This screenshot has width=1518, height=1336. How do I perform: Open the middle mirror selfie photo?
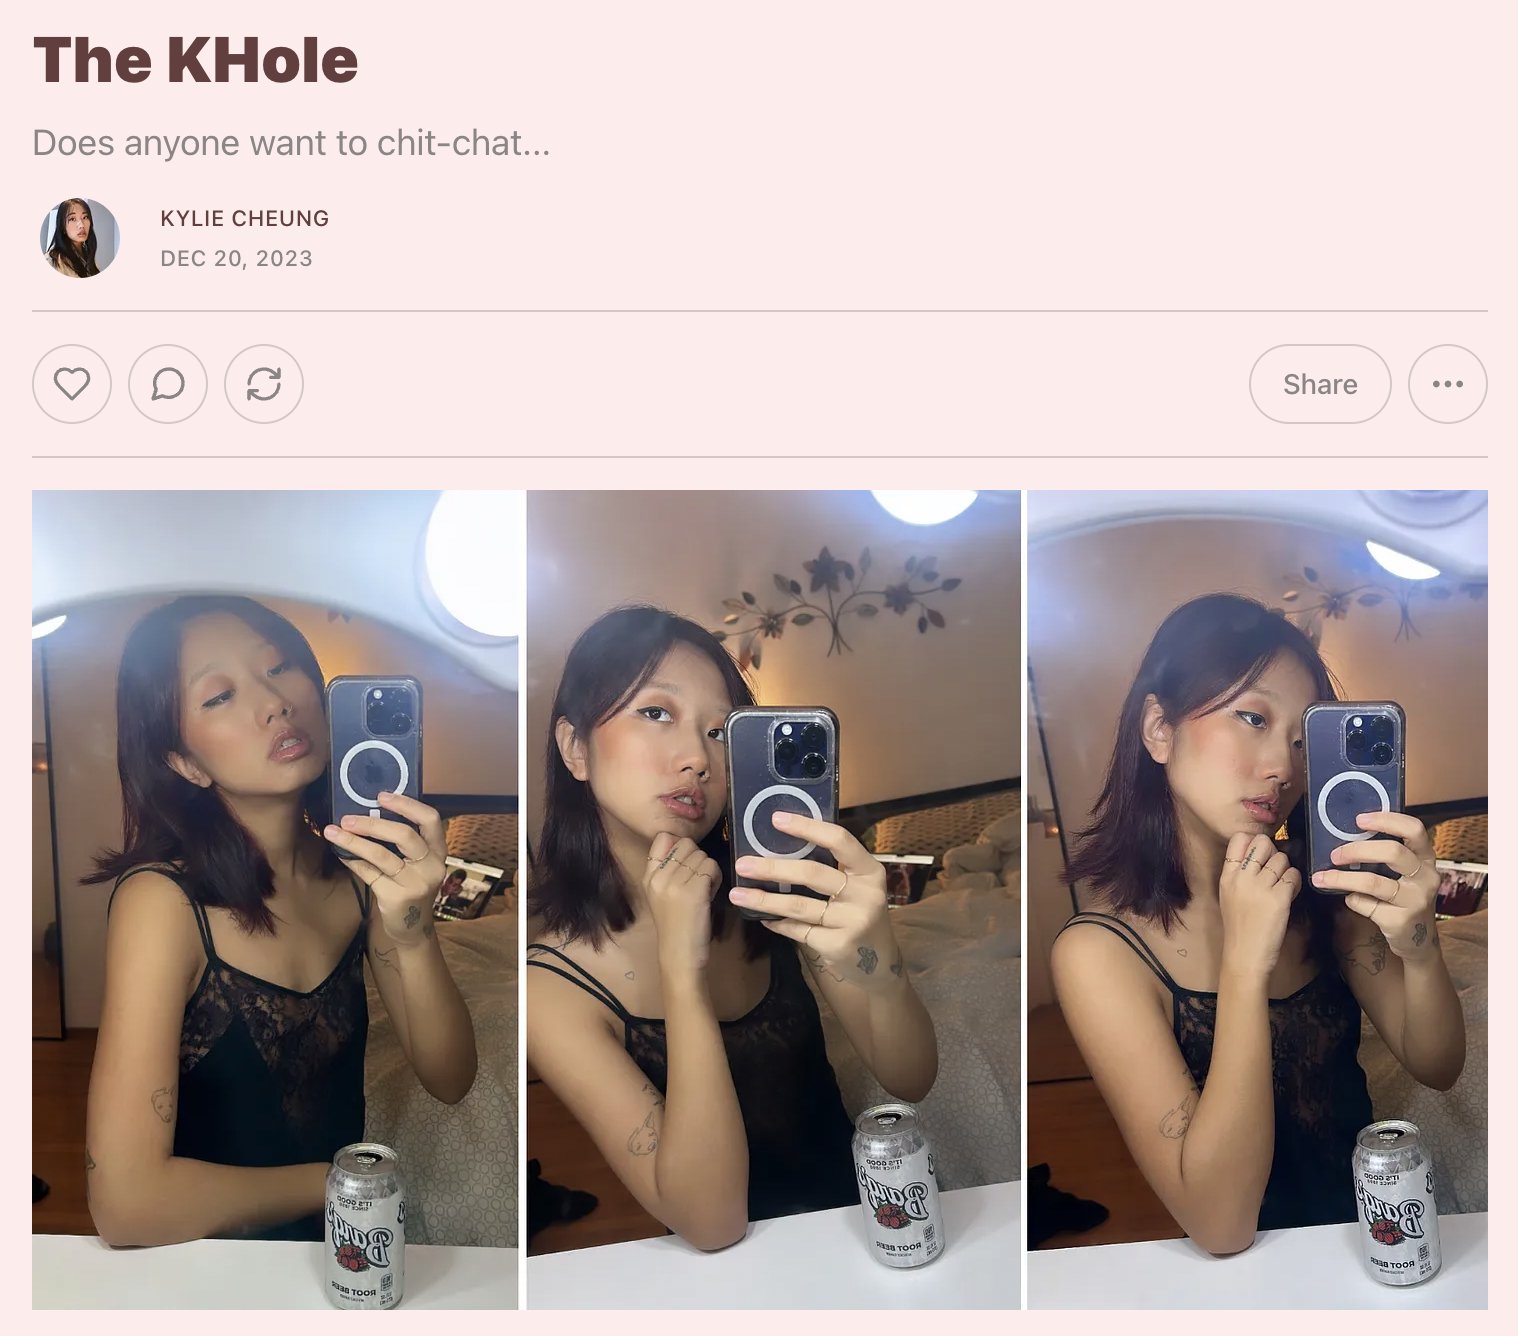pyautogui.click(x=773, y=899)
